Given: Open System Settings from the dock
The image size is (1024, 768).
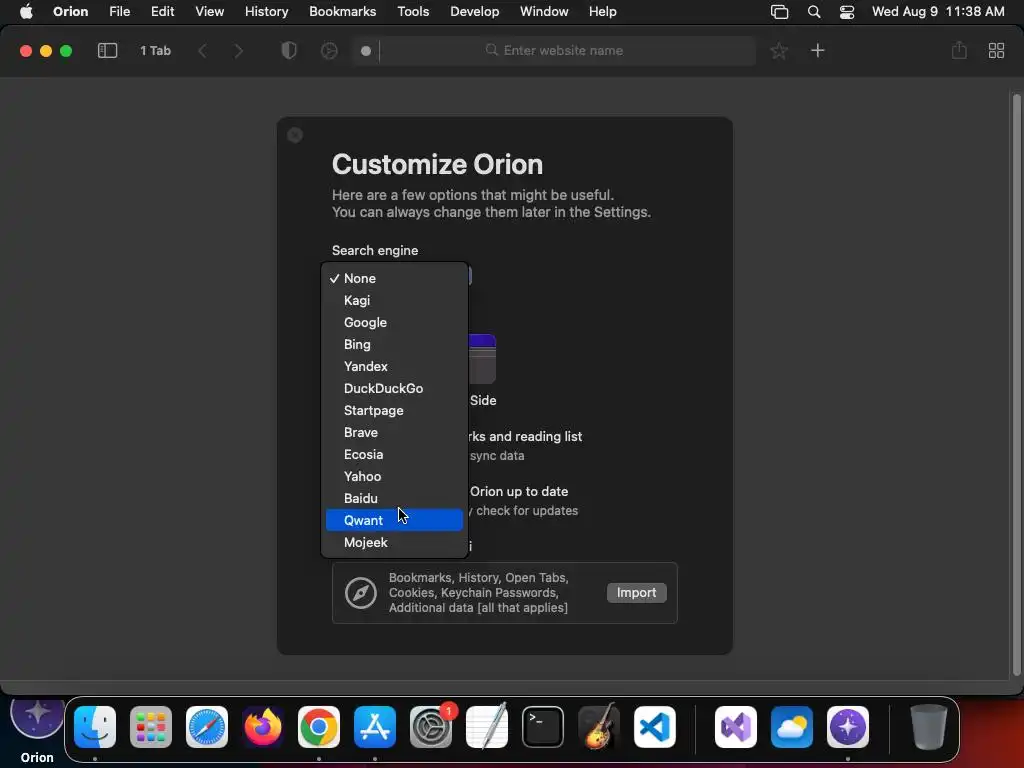Looking at the screenshot, I should [431, 727].
